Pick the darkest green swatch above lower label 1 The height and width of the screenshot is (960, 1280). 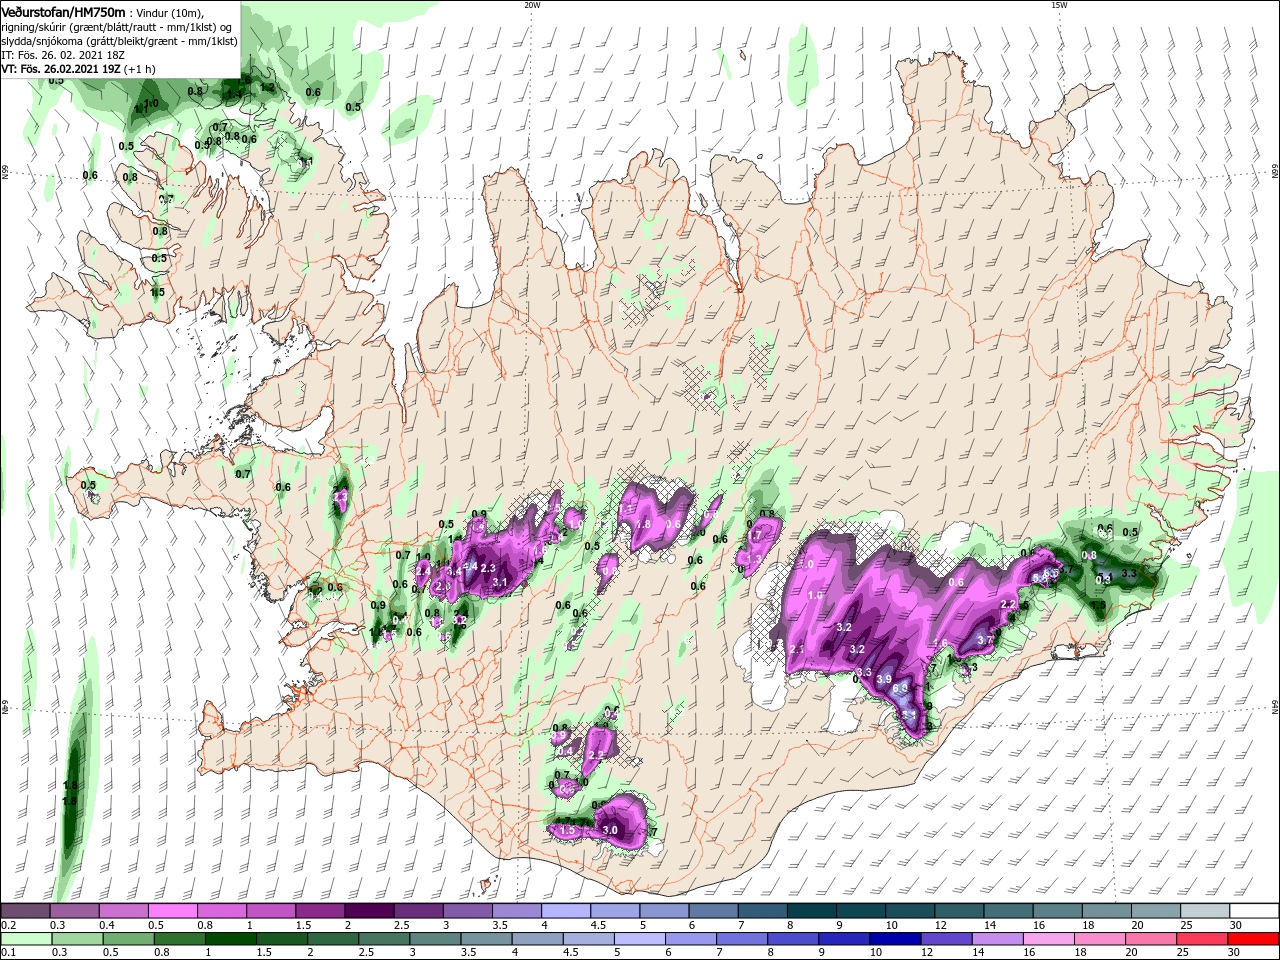230,939
